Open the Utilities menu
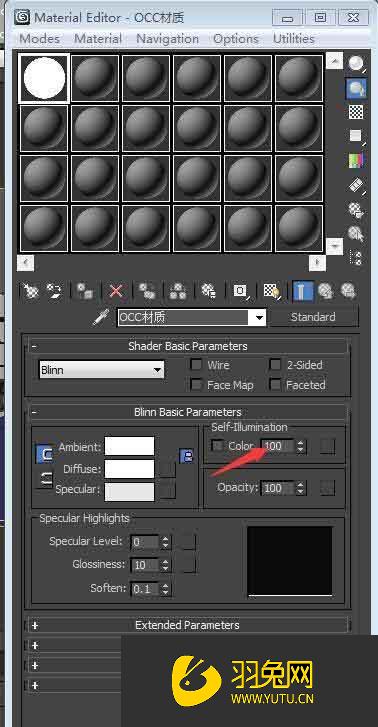The image size is (378, 727). click(x=294, y=39)
